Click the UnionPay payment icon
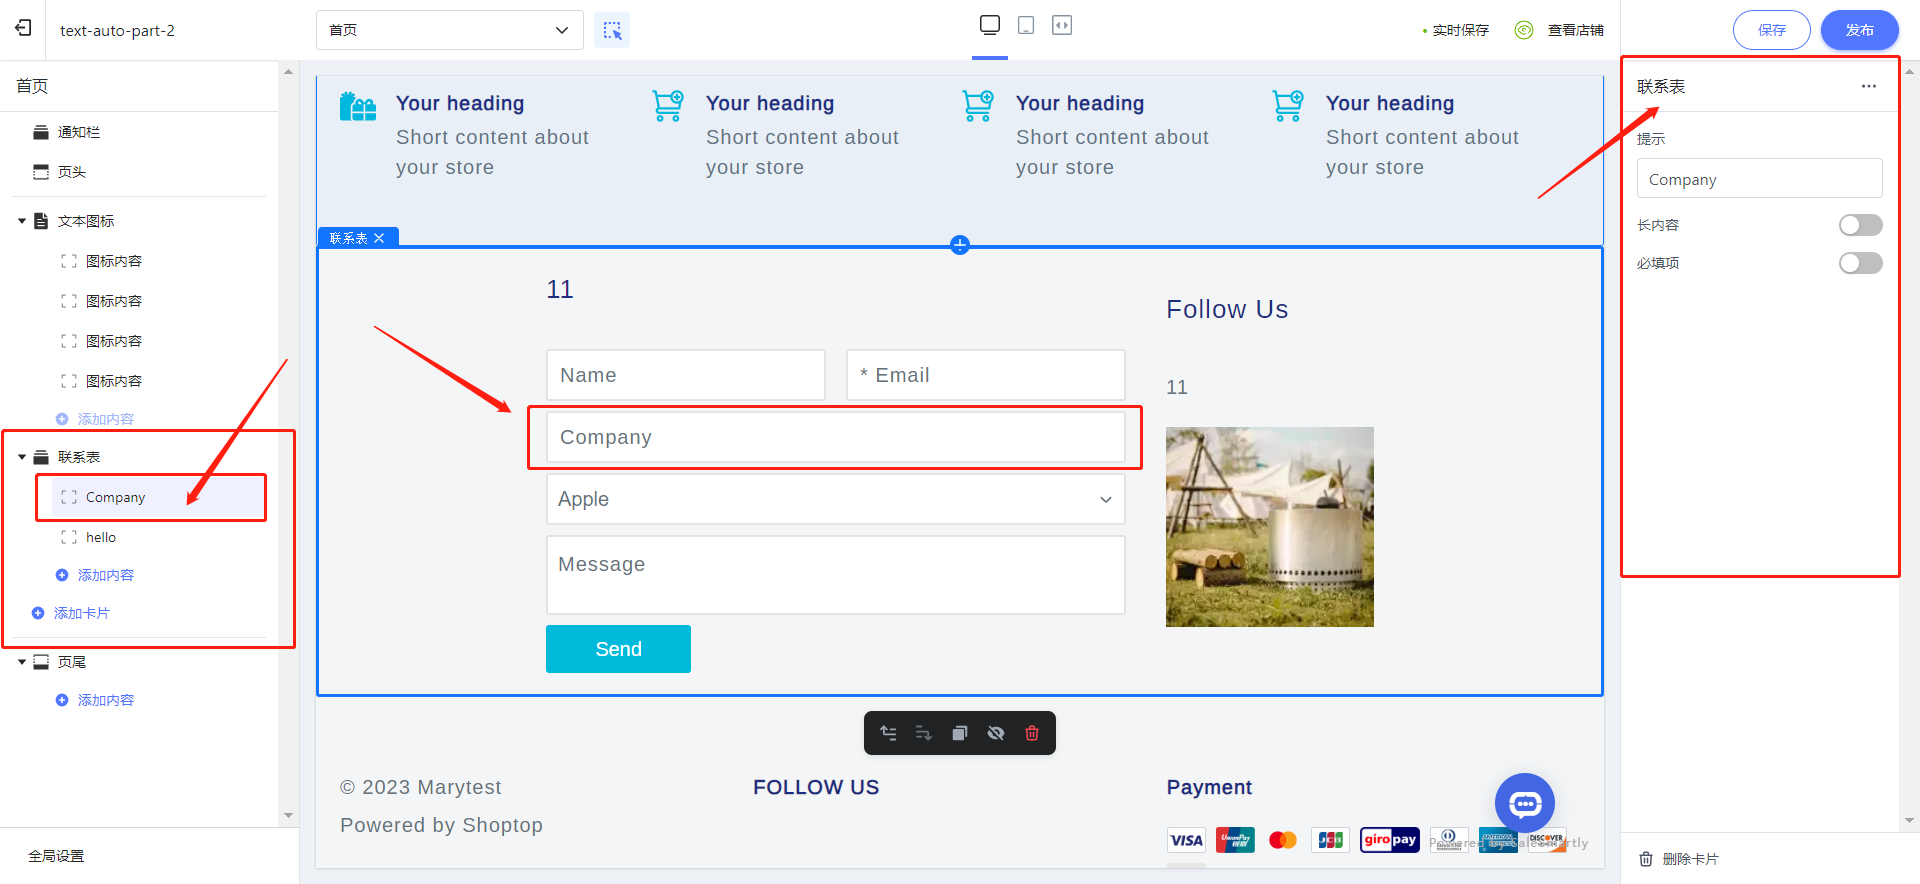Screen dimensions: 1920x884 pos(1235,840)
